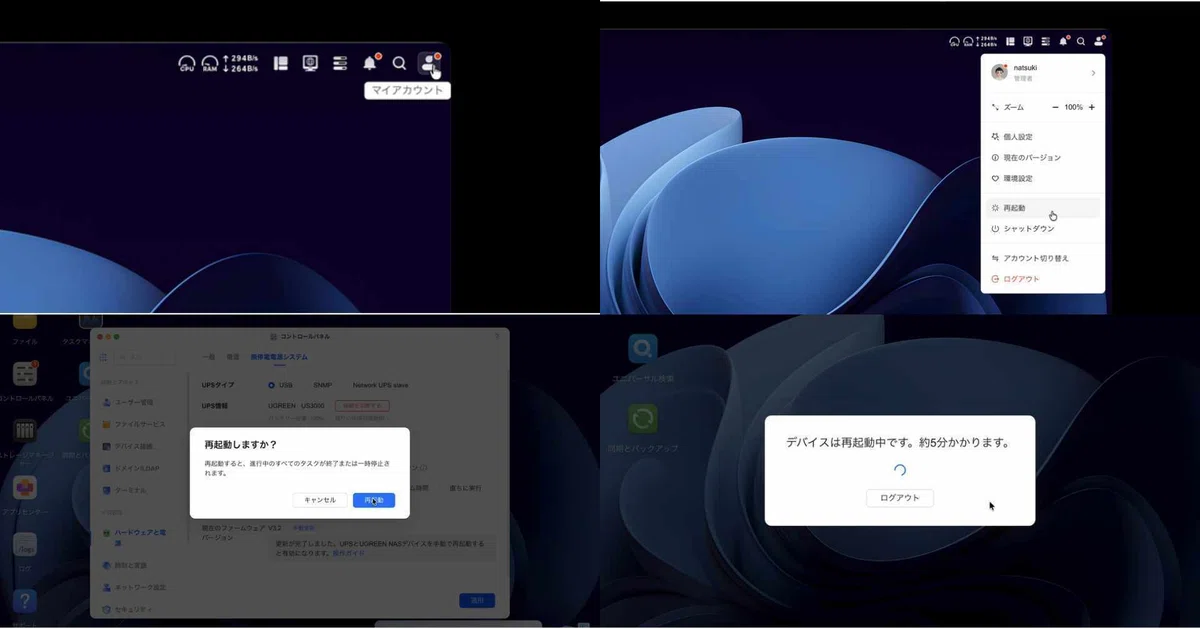Click the blue 適用 button in control panel

[477, 600]
